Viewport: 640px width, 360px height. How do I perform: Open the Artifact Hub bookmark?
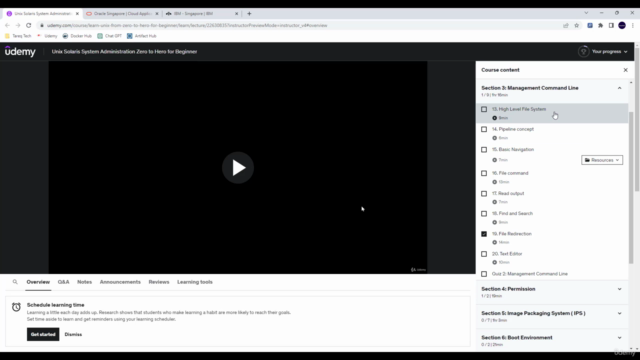pos(142,36)
